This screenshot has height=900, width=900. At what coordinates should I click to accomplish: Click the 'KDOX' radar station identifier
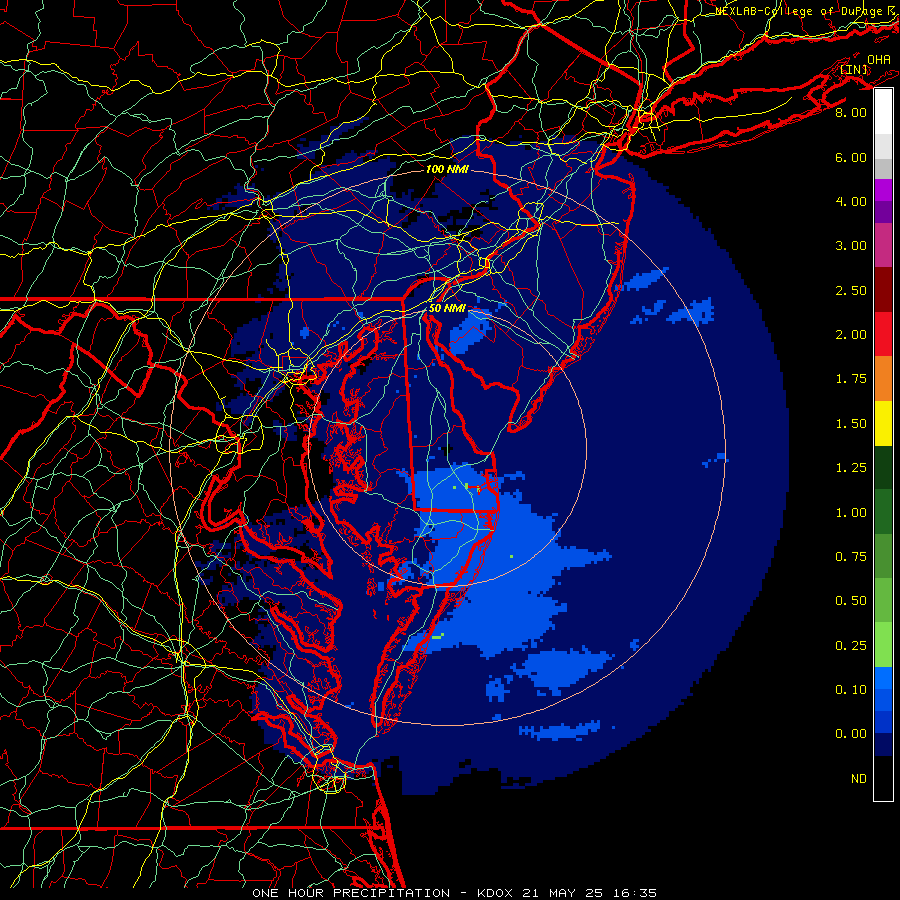point(496,893)
